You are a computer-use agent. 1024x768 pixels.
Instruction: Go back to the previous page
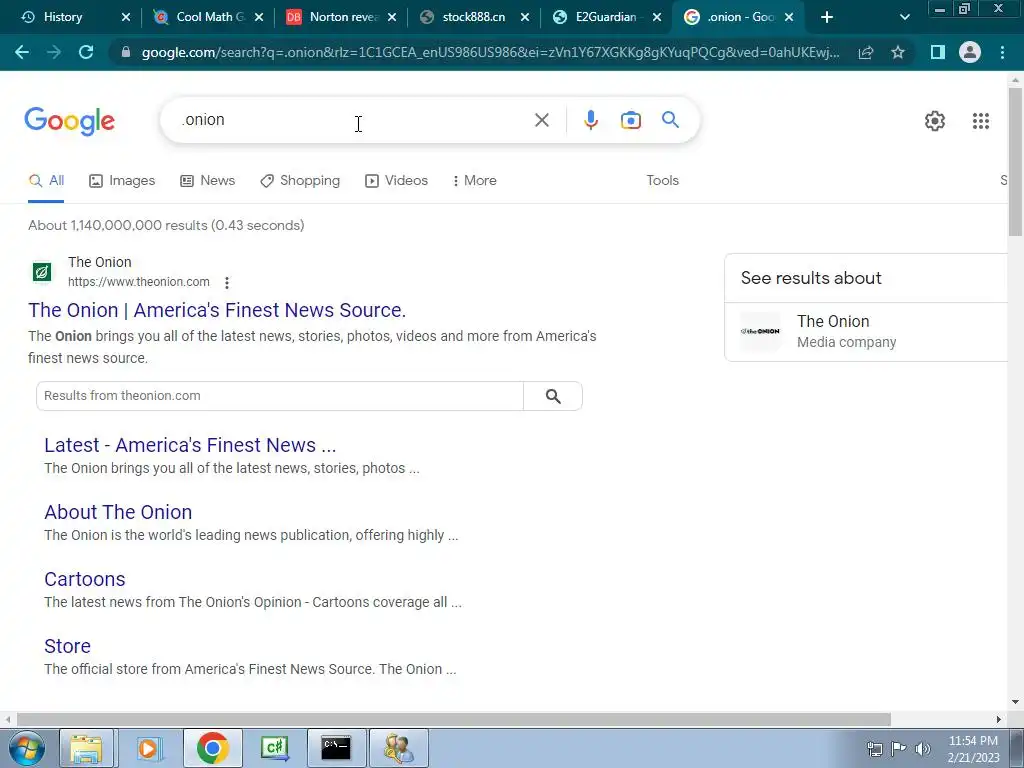click(x=22, y=52)
